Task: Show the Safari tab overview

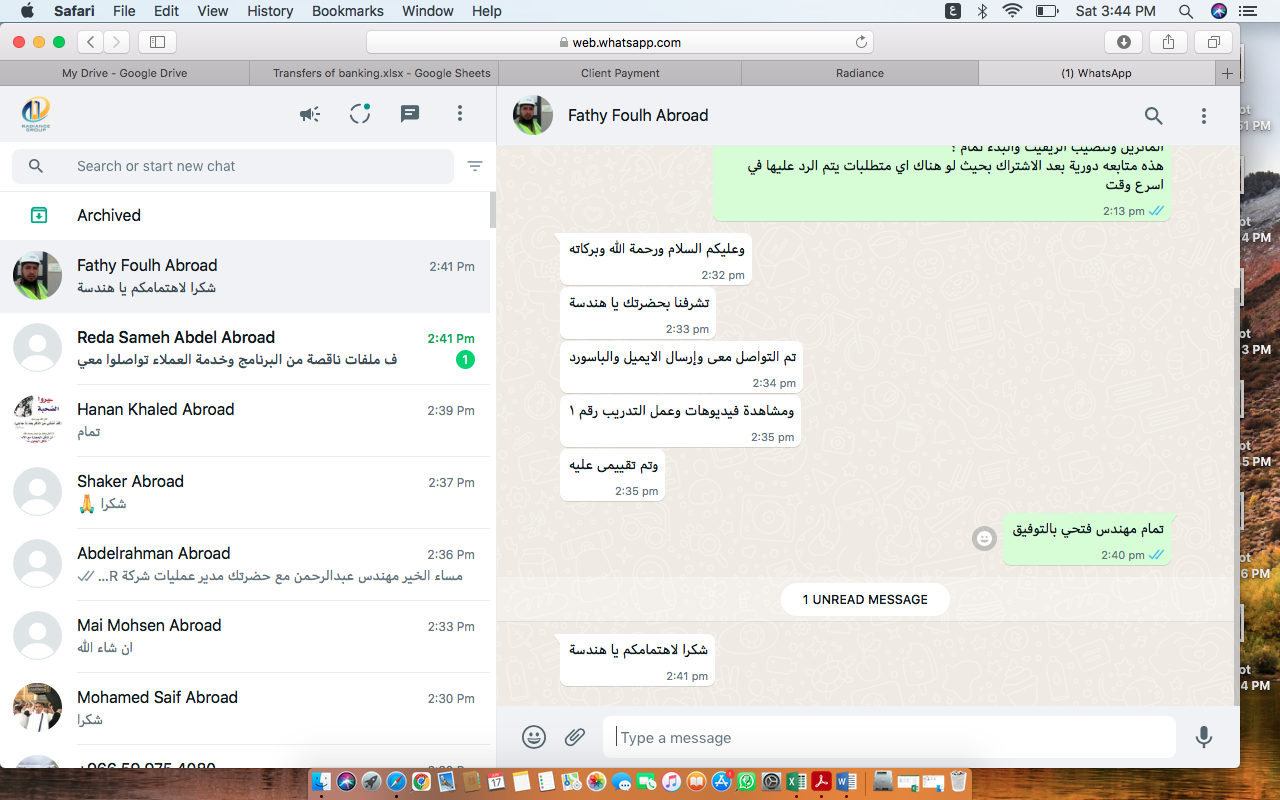Action: point(1213,42)
